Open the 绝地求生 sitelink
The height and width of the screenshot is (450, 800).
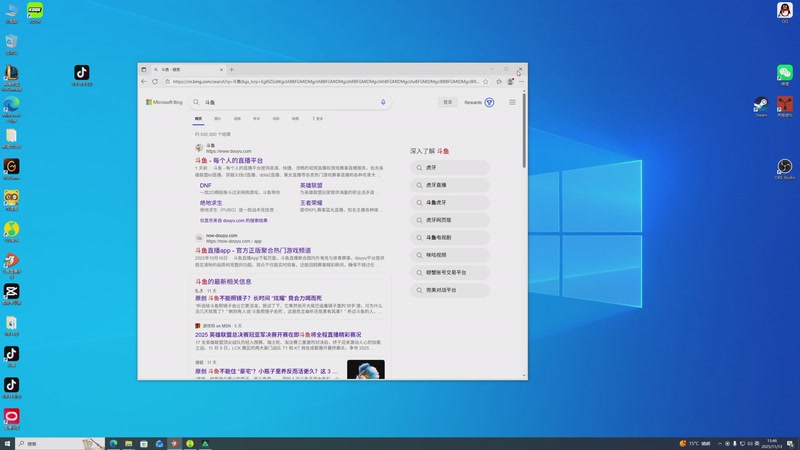coord(211,203)
